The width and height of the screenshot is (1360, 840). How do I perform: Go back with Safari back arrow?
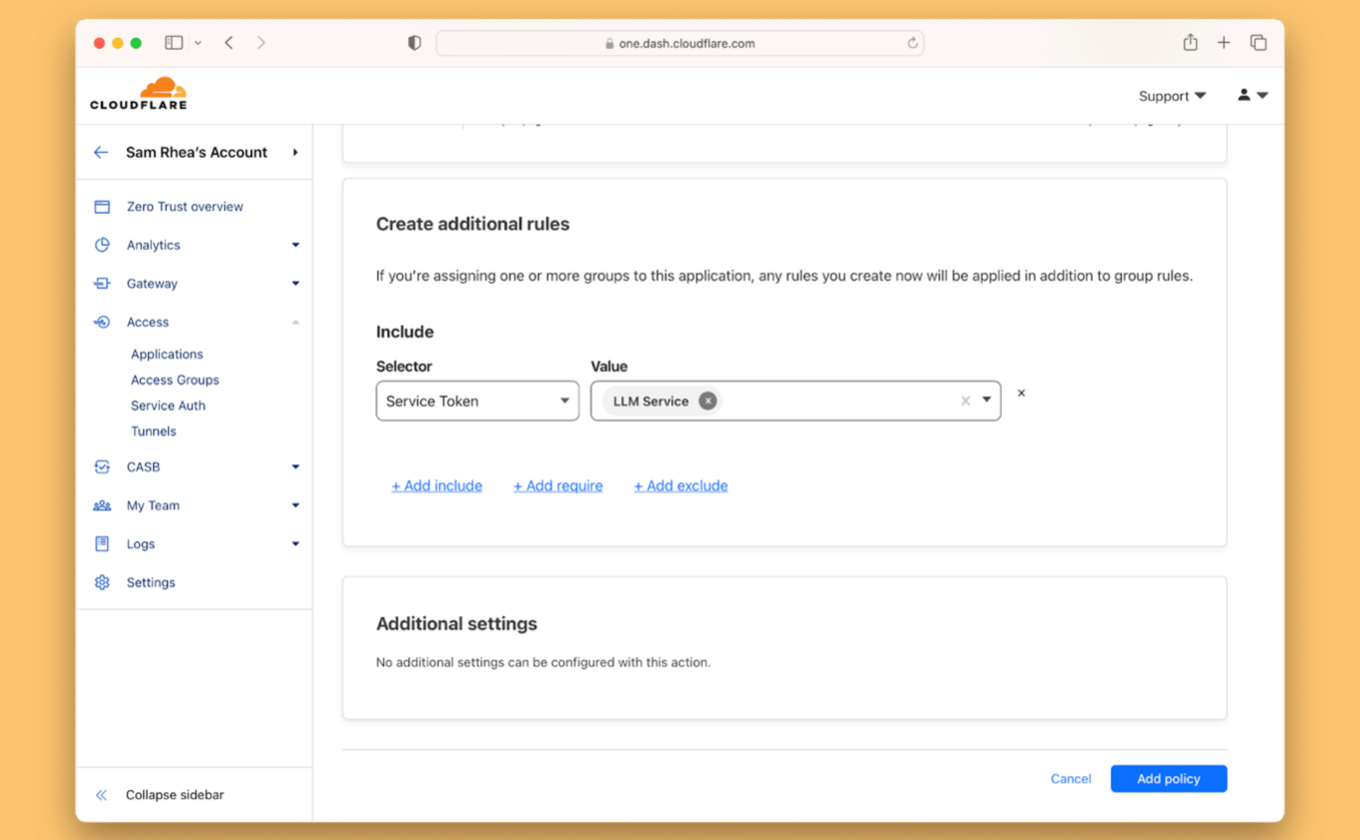pos(229,43)
